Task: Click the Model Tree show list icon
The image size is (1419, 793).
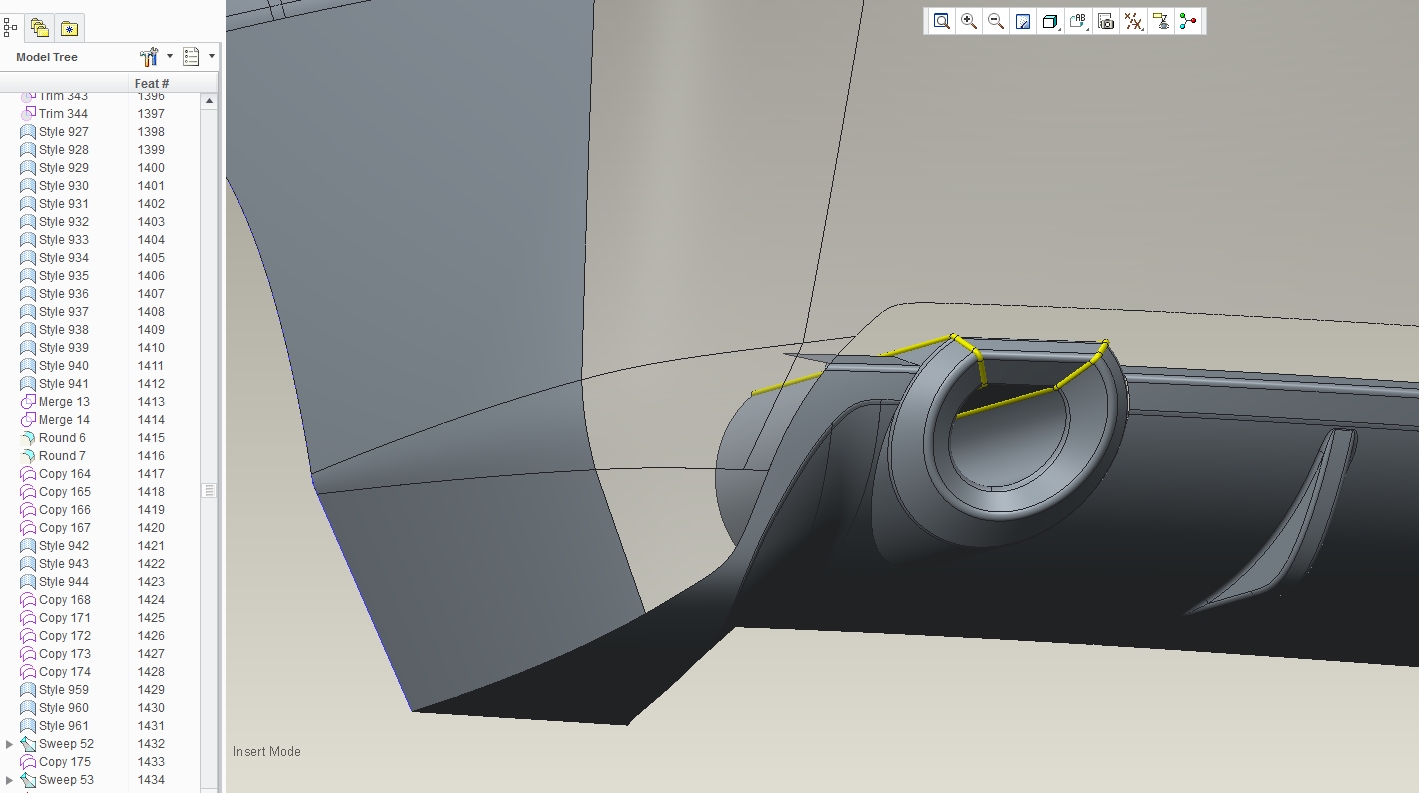Action: [192, 57]
